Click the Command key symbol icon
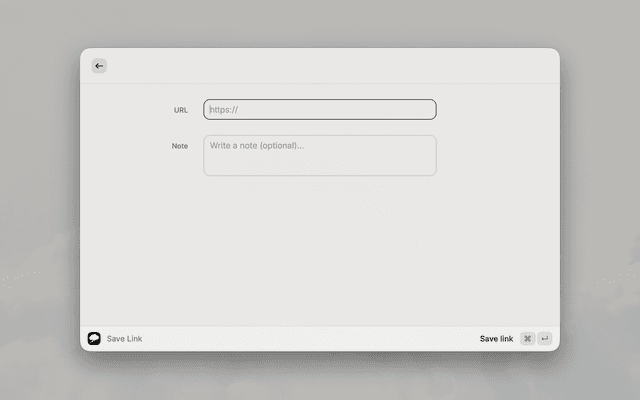This screenshot has width=640, height=400. coord(527,339)
